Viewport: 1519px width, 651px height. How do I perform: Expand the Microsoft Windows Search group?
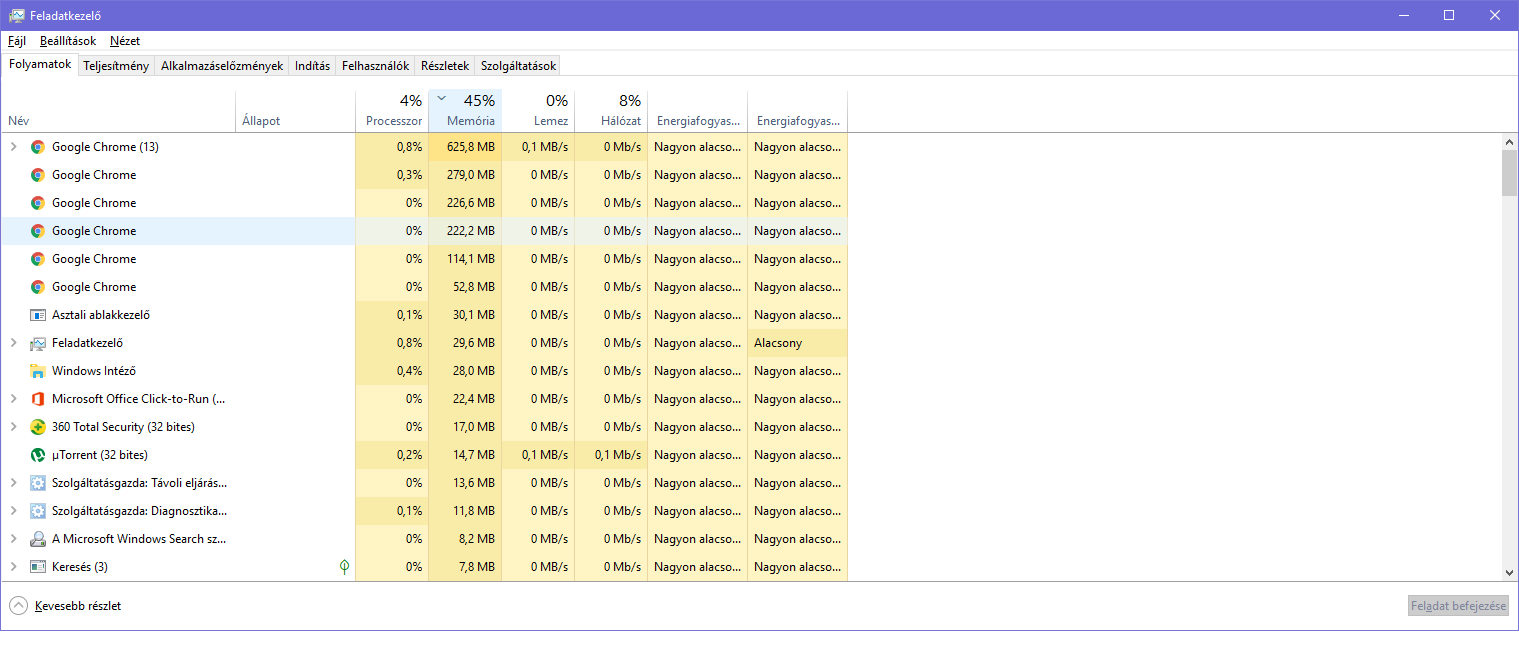click(x=13, y=539)
